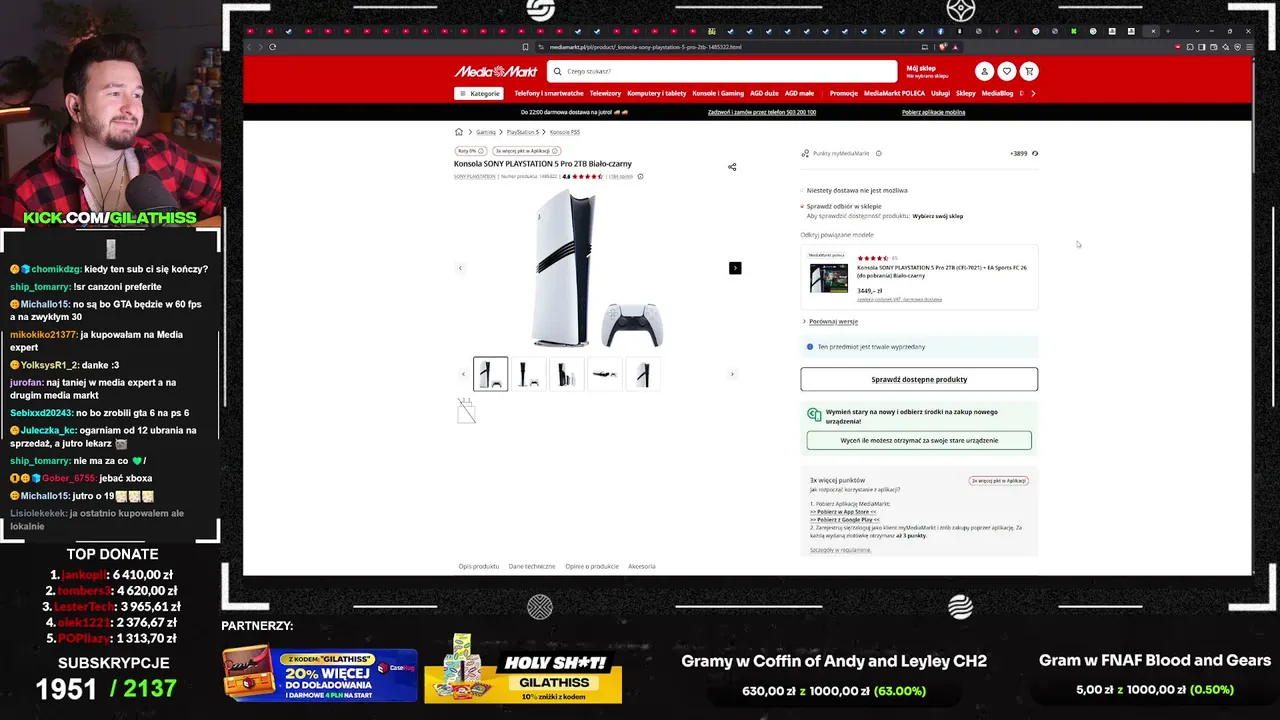Open MediaMarkt POLECA menu item

pyautogui.click(x=894, y=94)
